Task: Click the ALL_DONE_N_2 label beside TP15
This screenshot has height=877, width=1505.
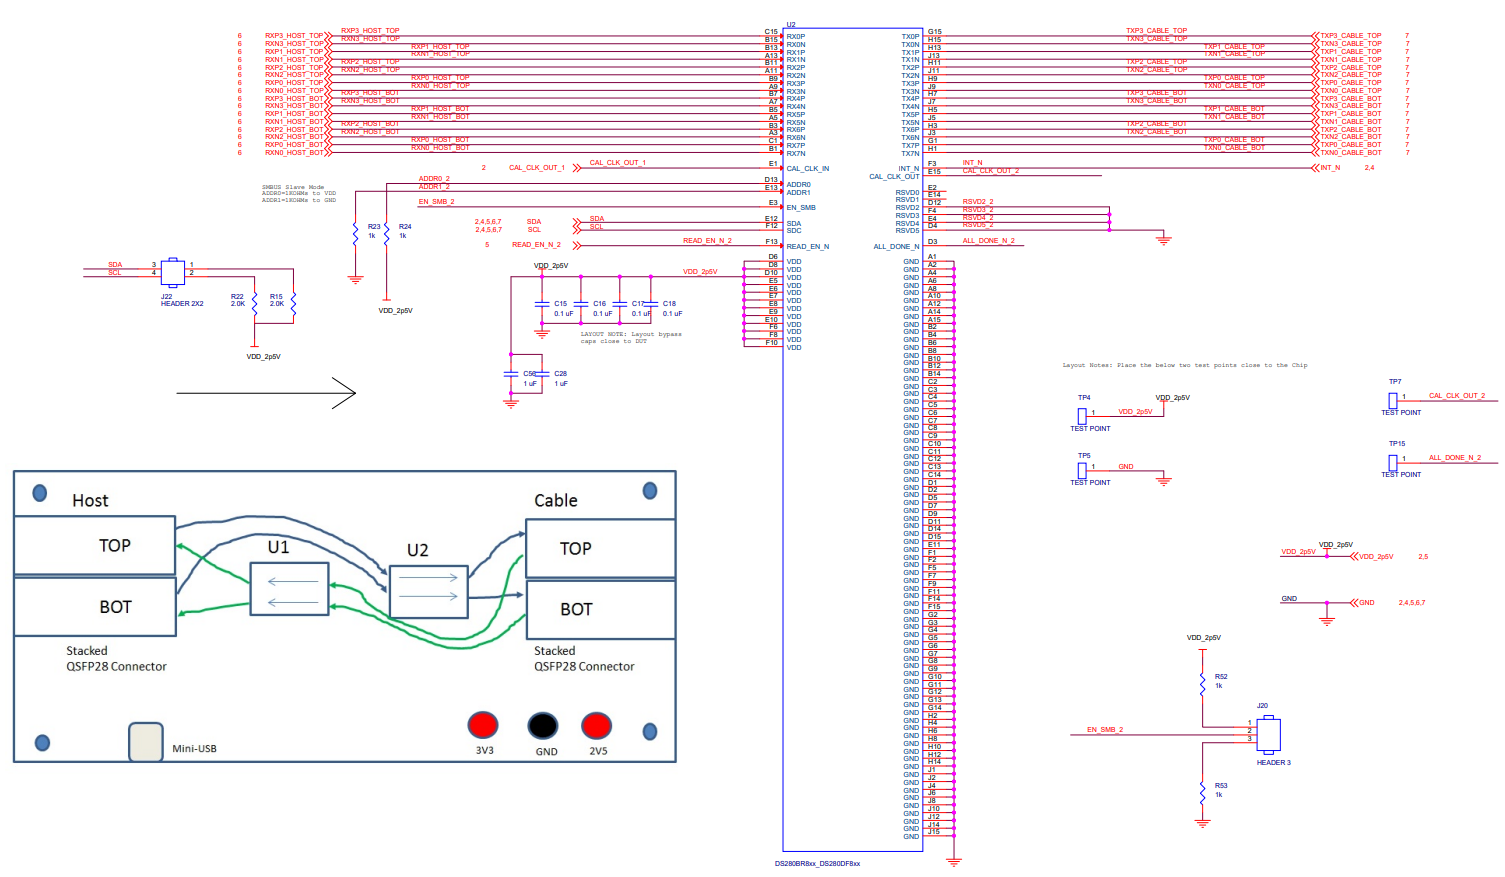Action: pos(1454,458)
